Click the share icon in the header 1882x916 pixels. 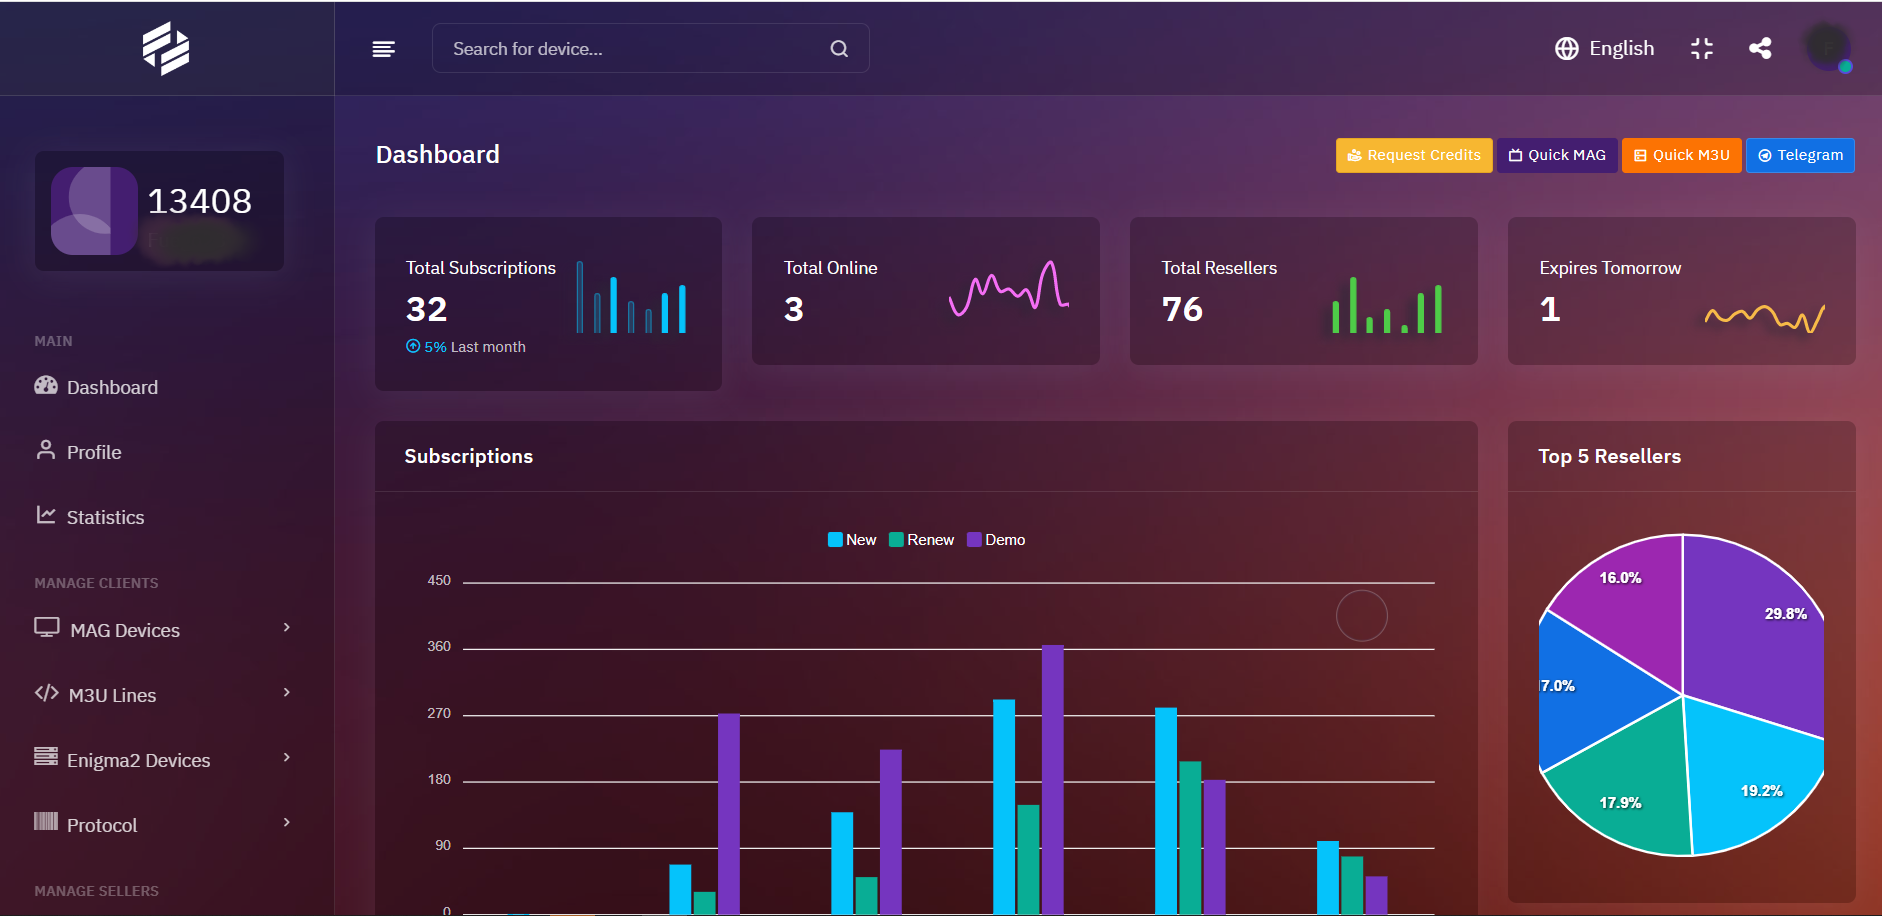coord(1760,48)
